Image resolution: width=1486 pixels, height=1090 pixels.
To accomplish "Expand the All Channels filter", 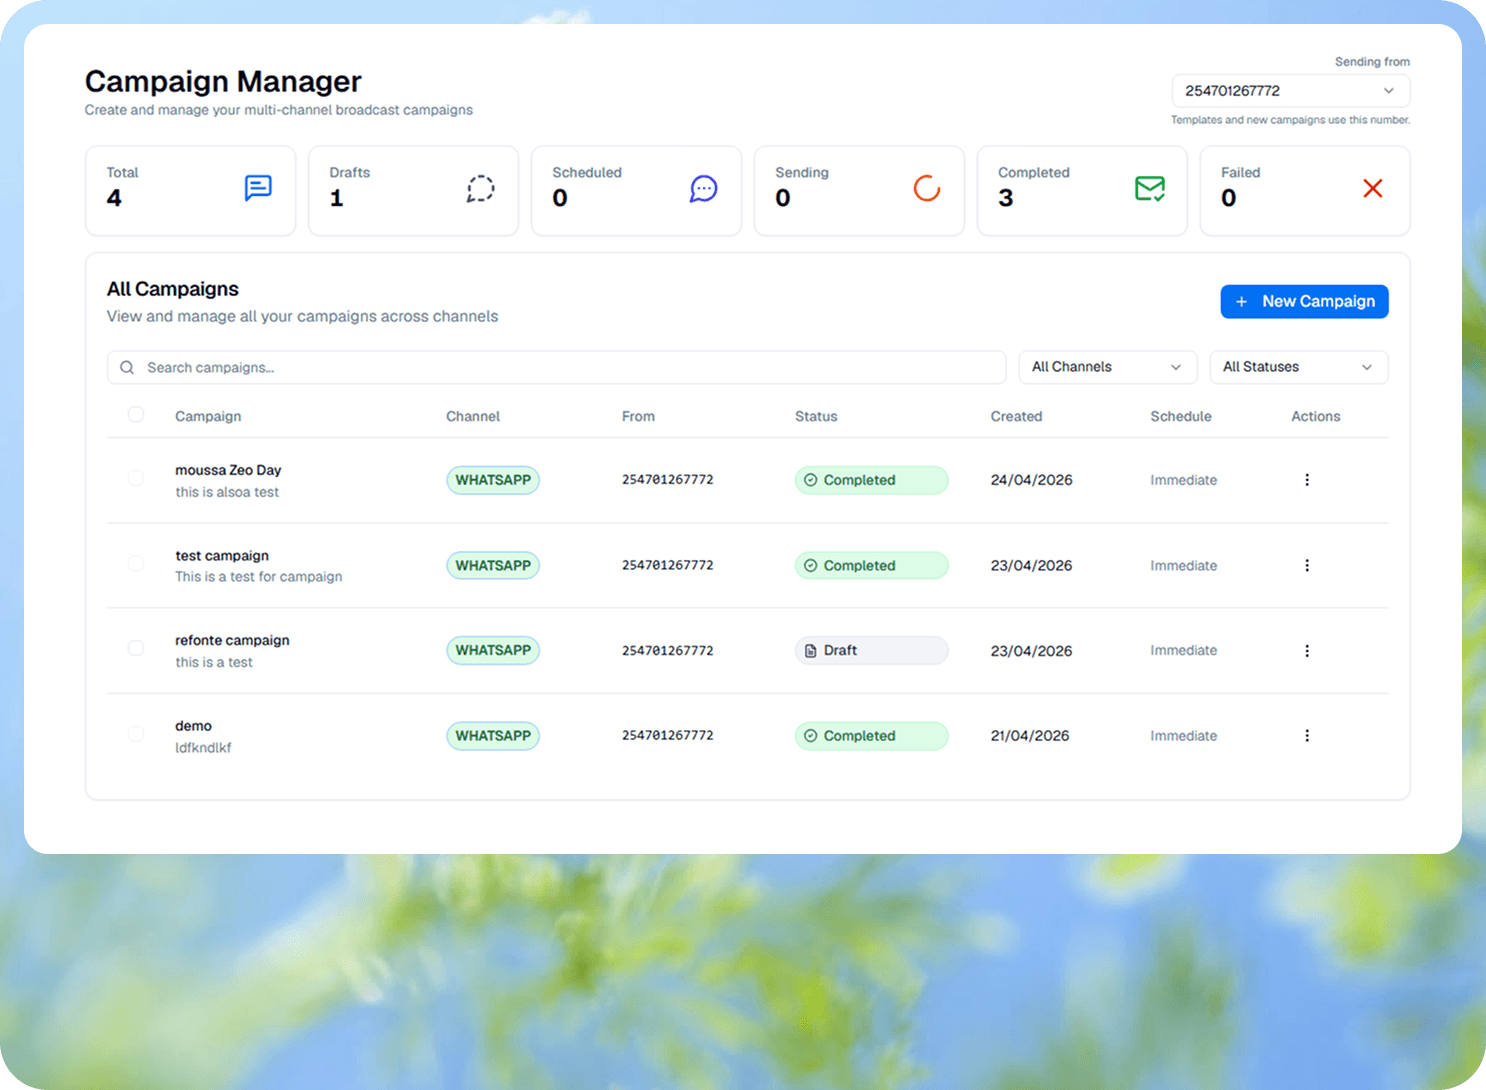I will pos(1108,367).
